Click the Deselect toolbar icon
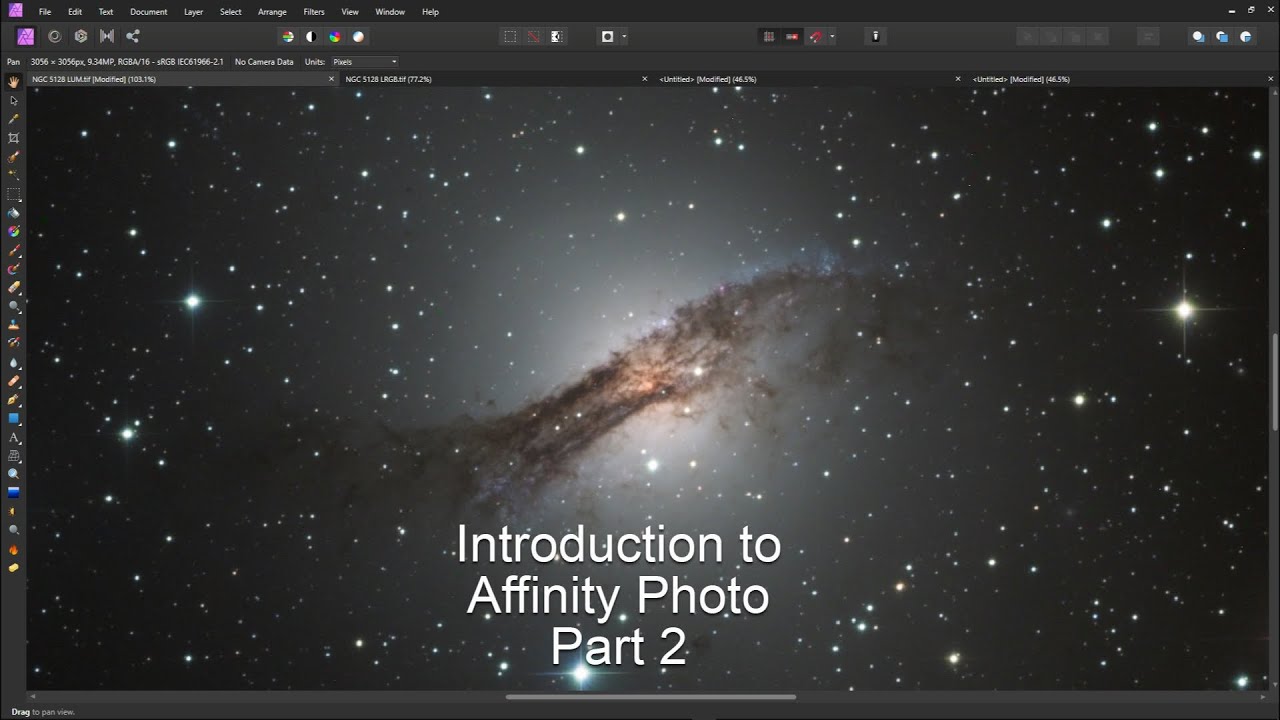Viewport: 1280px width, 720px height. (533, 36)
